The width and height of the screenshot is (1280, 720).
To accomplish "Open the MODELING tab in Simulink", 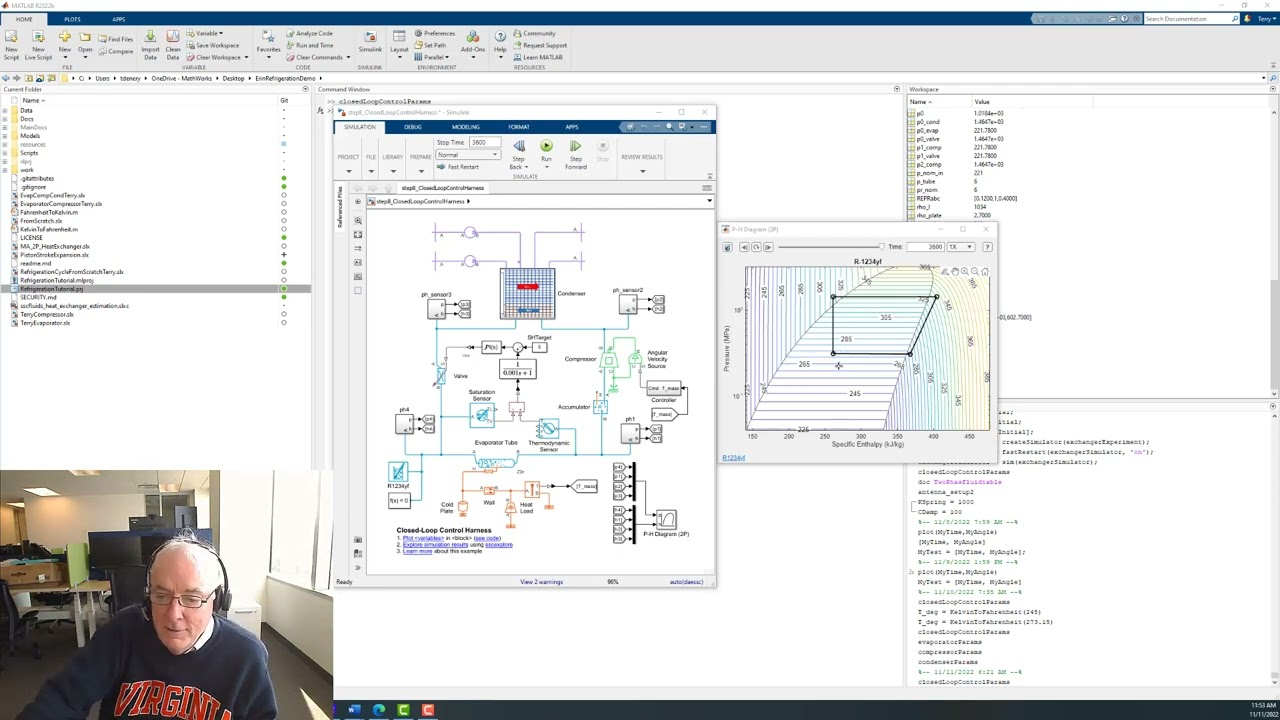I will point(466,127).
